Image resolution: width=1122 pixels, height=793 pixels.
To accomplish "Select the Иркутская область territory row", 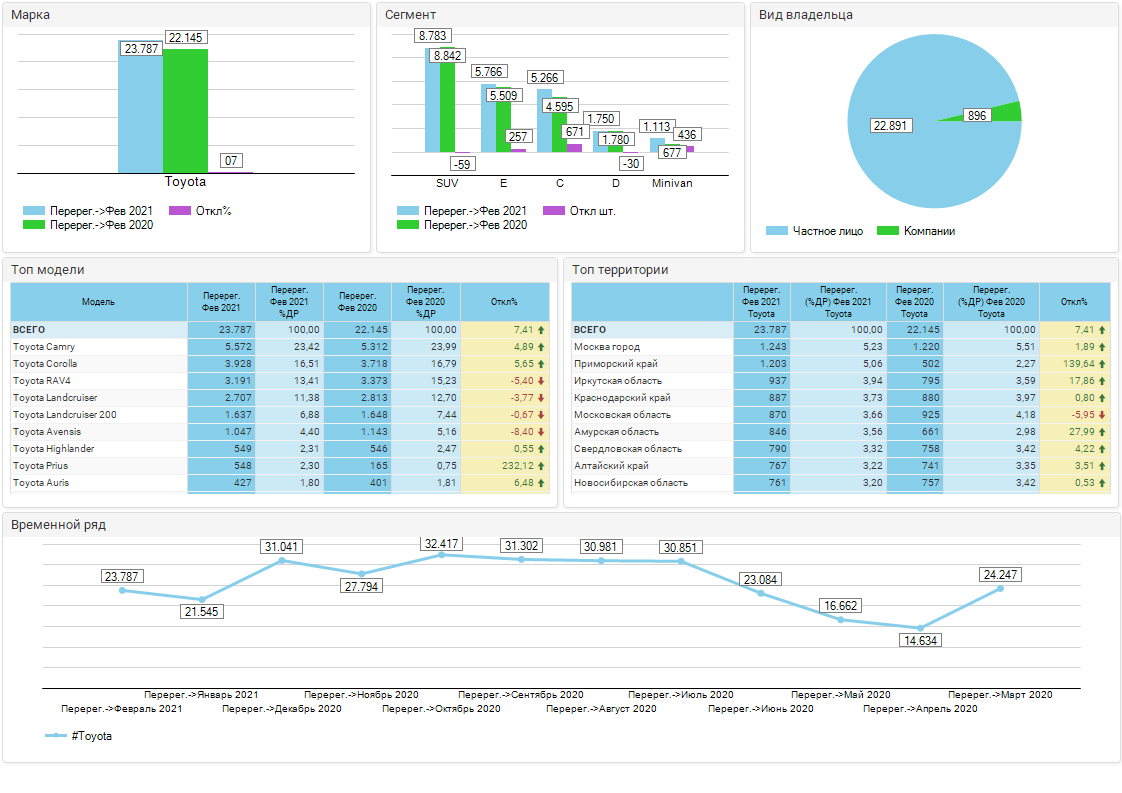I will (841, 381).
